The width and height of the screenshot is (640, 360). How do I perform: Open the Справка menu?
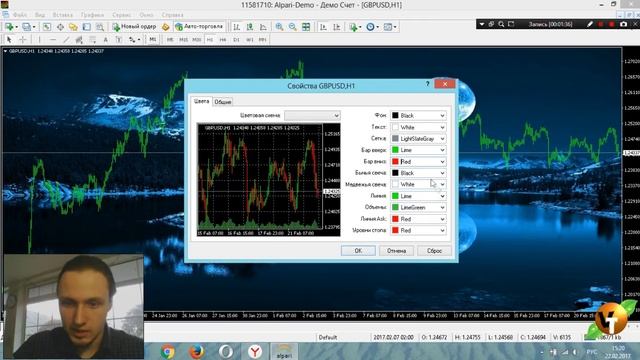click(x=173, y=15)
